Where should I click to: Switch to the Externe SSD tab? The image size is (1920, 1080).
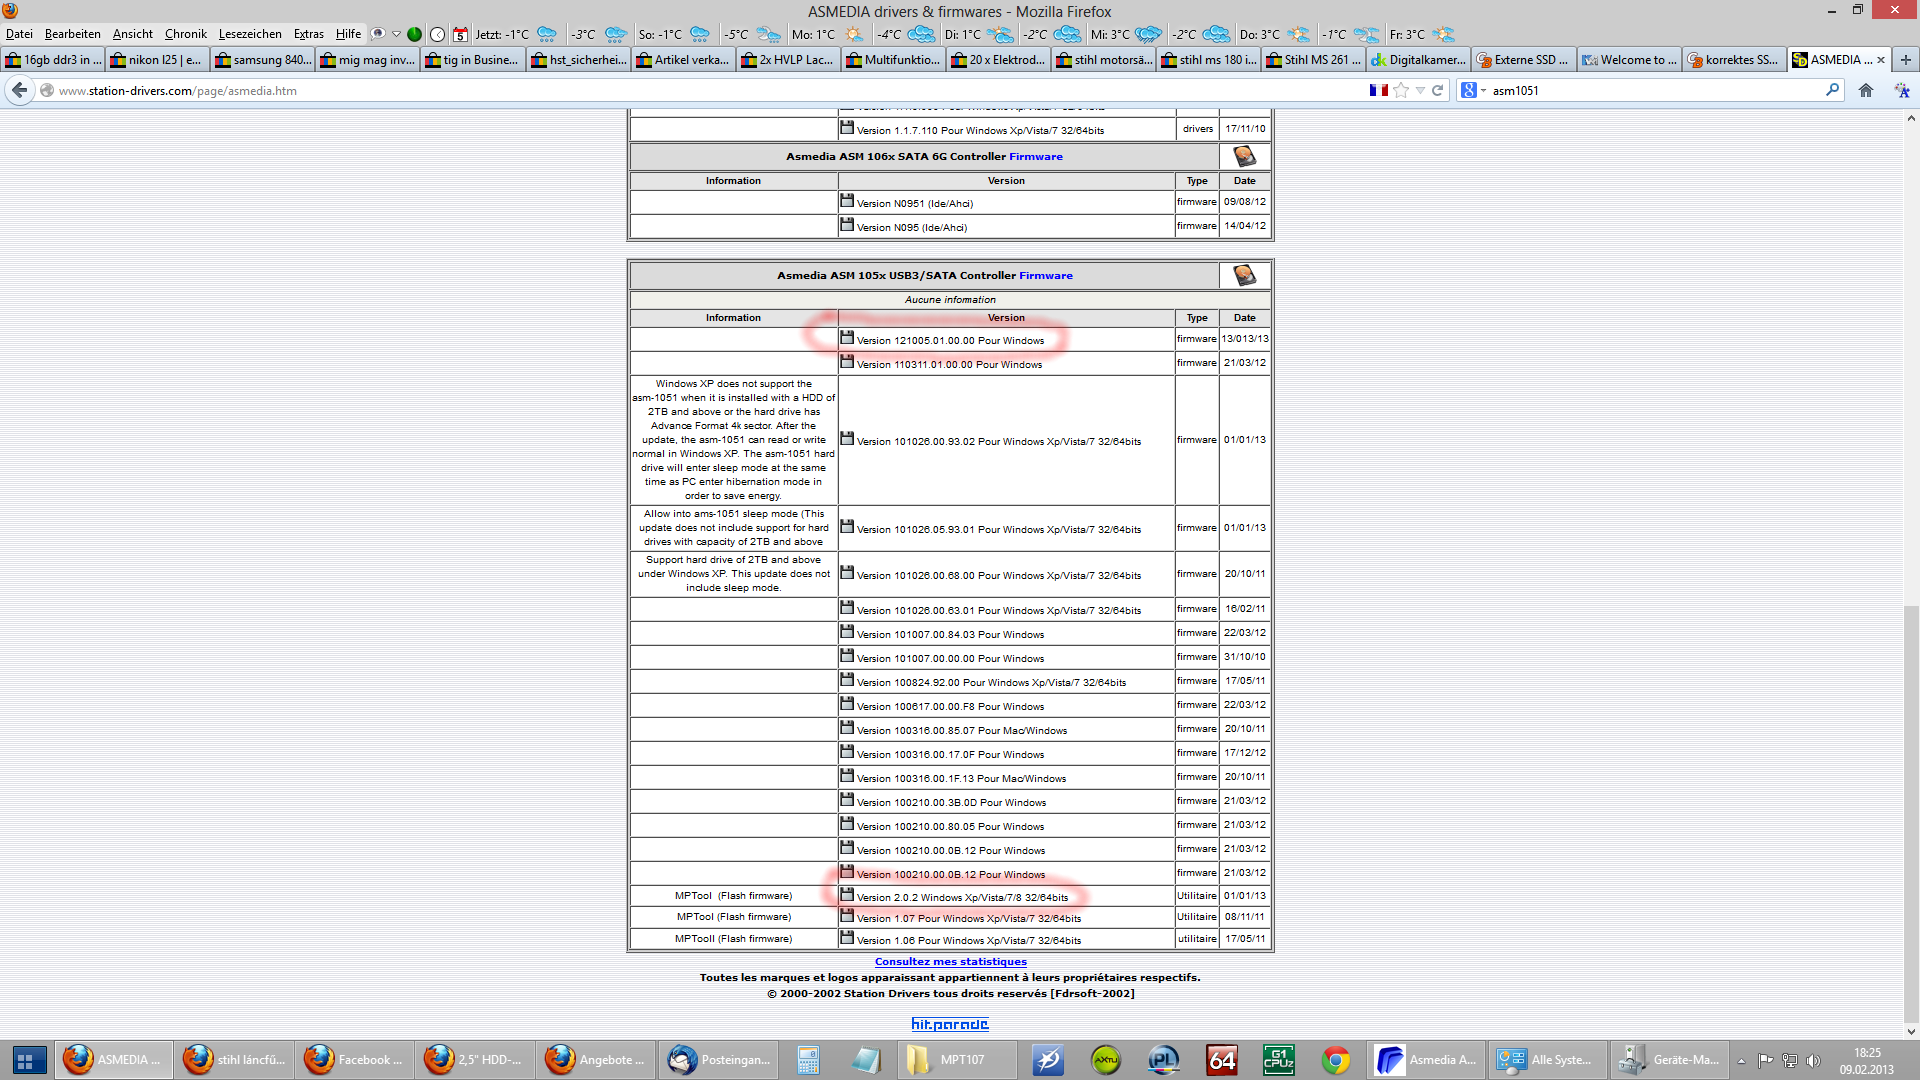[x=1523, y=60]
